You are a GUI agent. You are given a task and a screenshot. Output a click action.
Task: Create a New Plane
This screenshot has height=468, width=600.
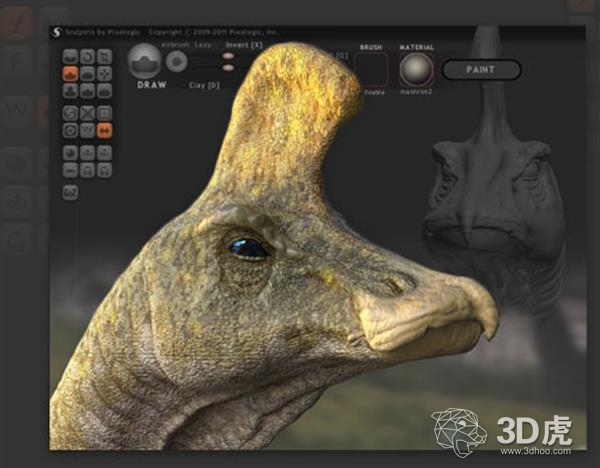coord(70,170)
